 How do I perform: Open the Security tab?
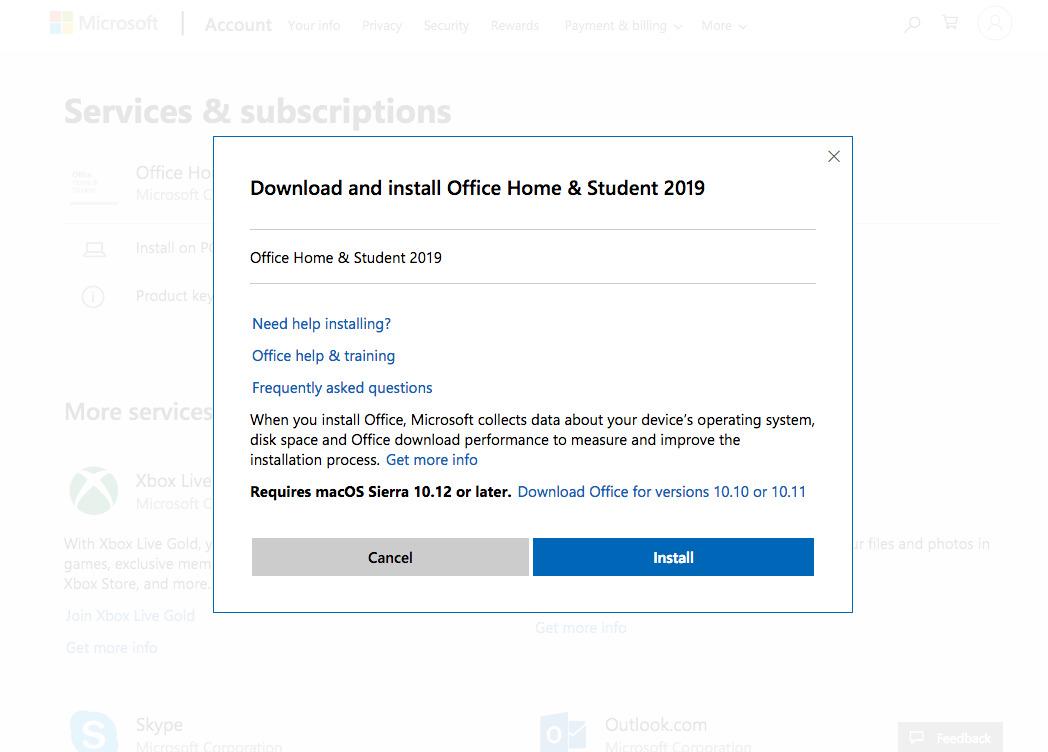[x=446, y=25]
